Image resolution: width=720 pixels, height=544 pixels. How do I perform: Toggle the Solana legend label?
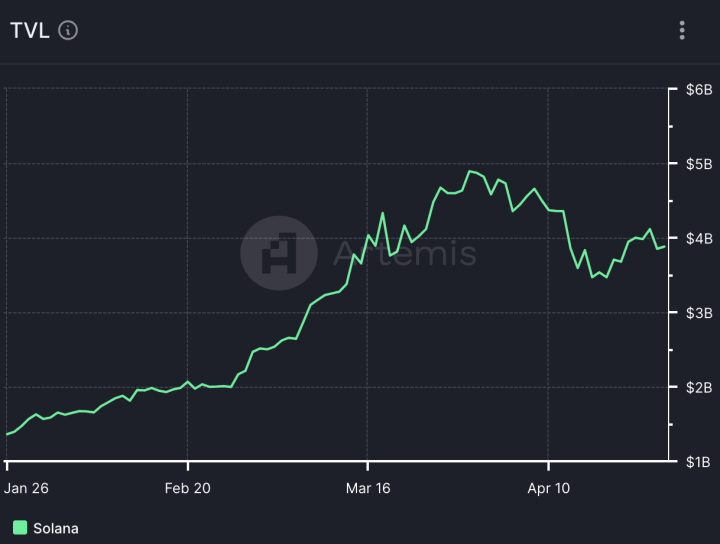pos(56,528)
